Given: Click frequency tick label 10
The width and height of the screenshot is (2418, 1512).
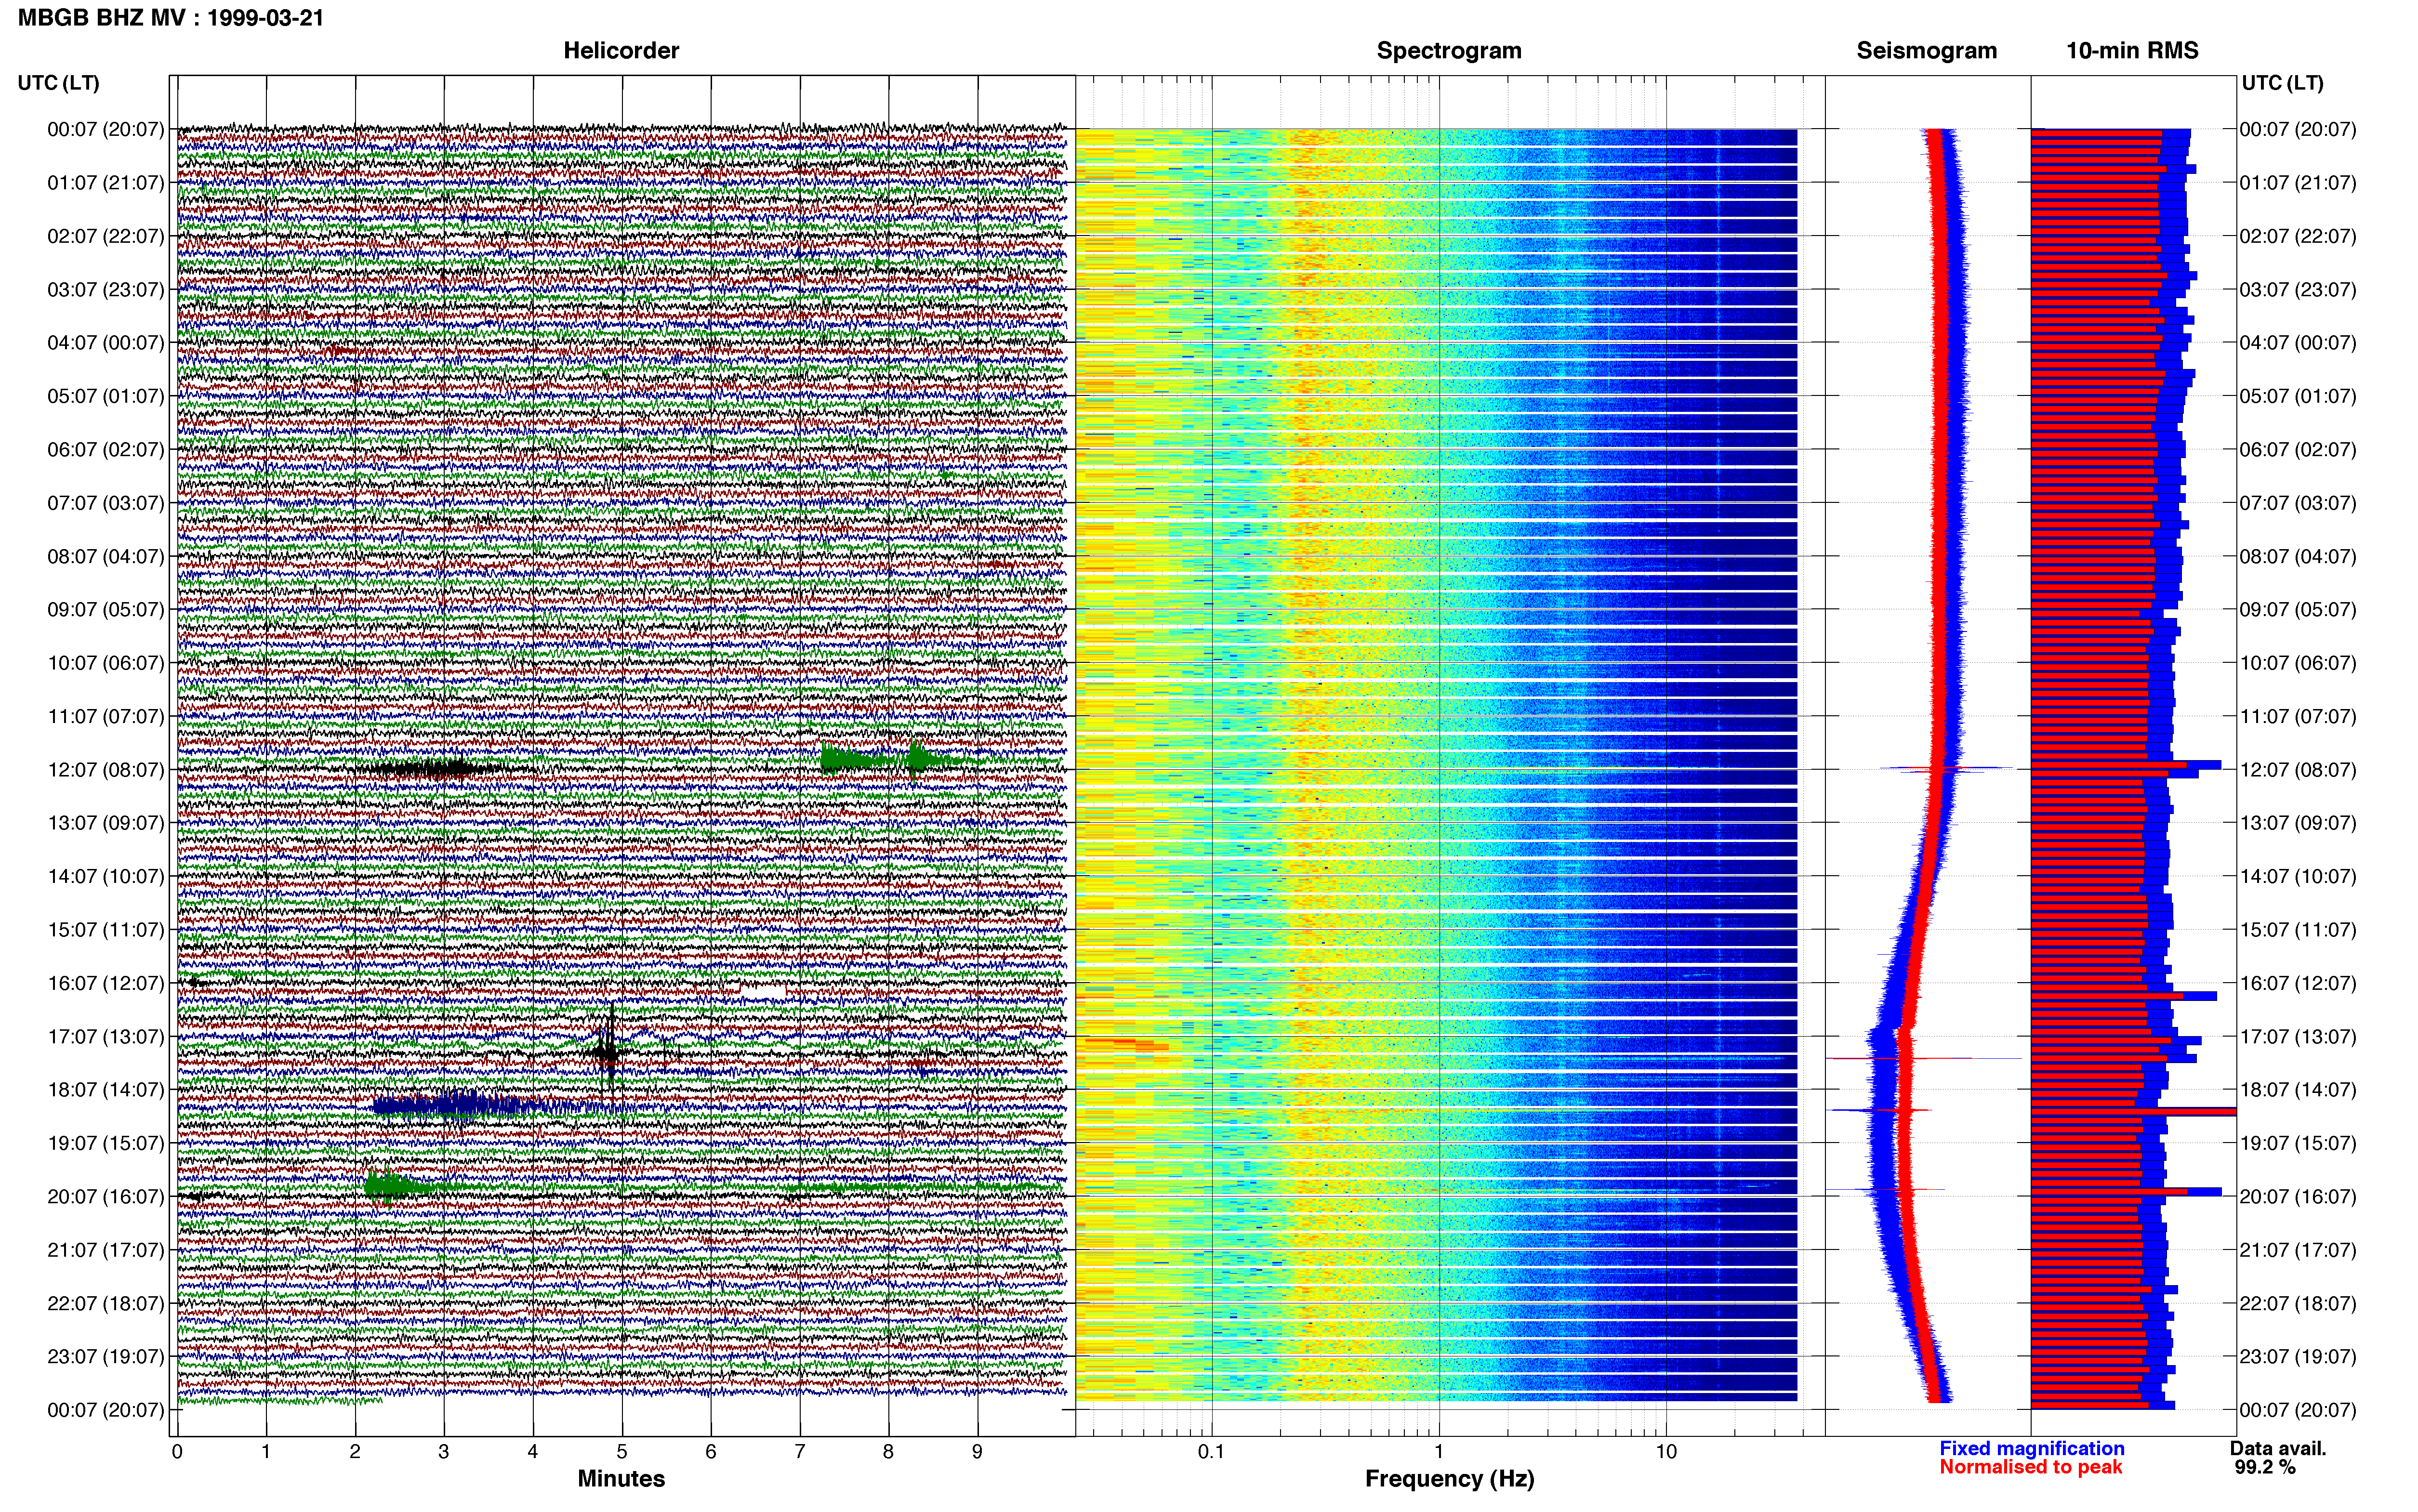Looking at the screenshot, I should [x=1666, y=1451].
